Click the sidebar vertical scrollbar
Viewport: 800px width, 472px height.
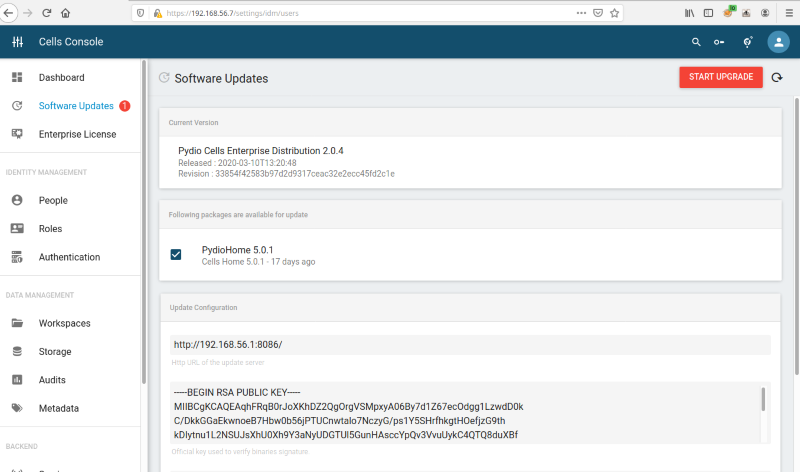point(144,222)
